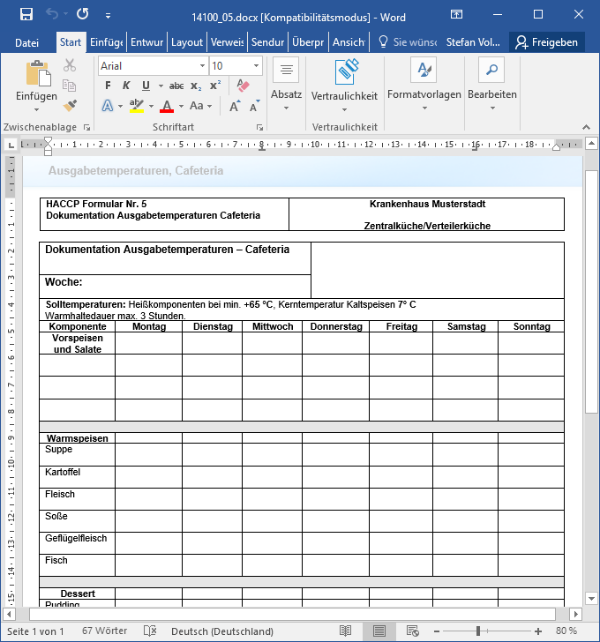
Task: Click the Deutsch (Deutschland) language indicator
Action: tap(222, 631)
